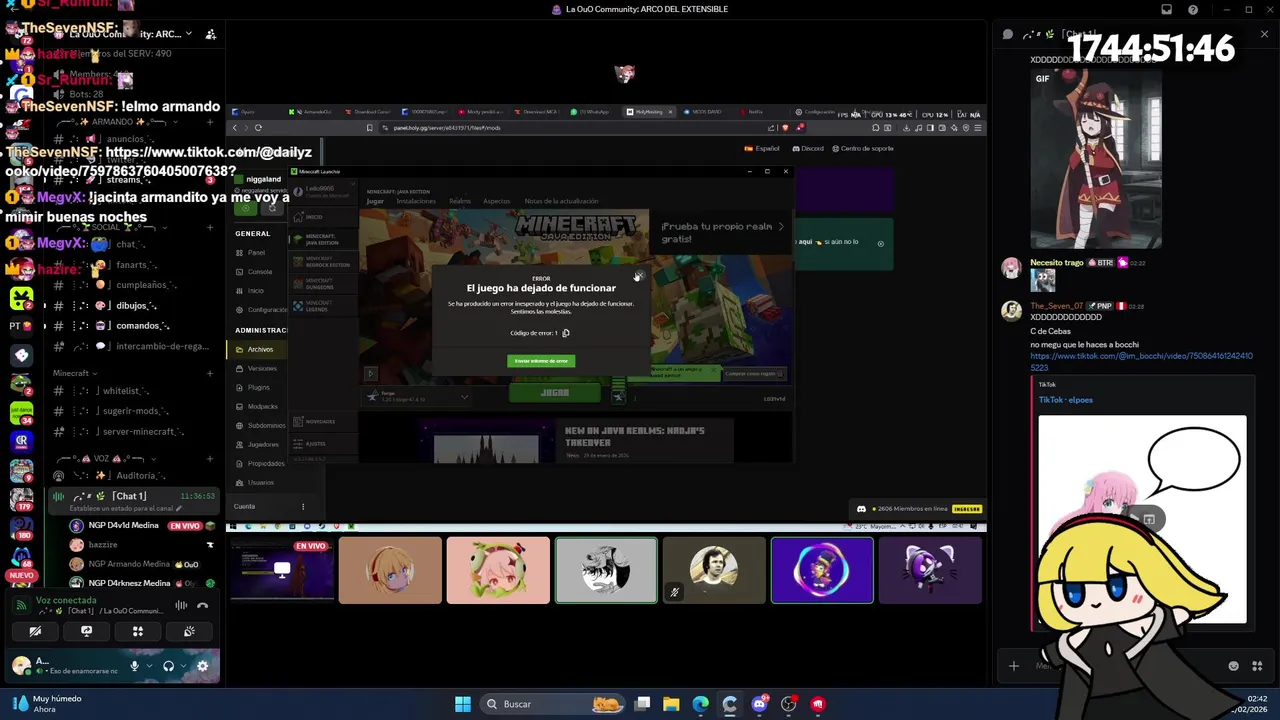This screenshot has width=1280, height=720.
Task: Select the sugerir-mods channel
Action: (135, 411)
